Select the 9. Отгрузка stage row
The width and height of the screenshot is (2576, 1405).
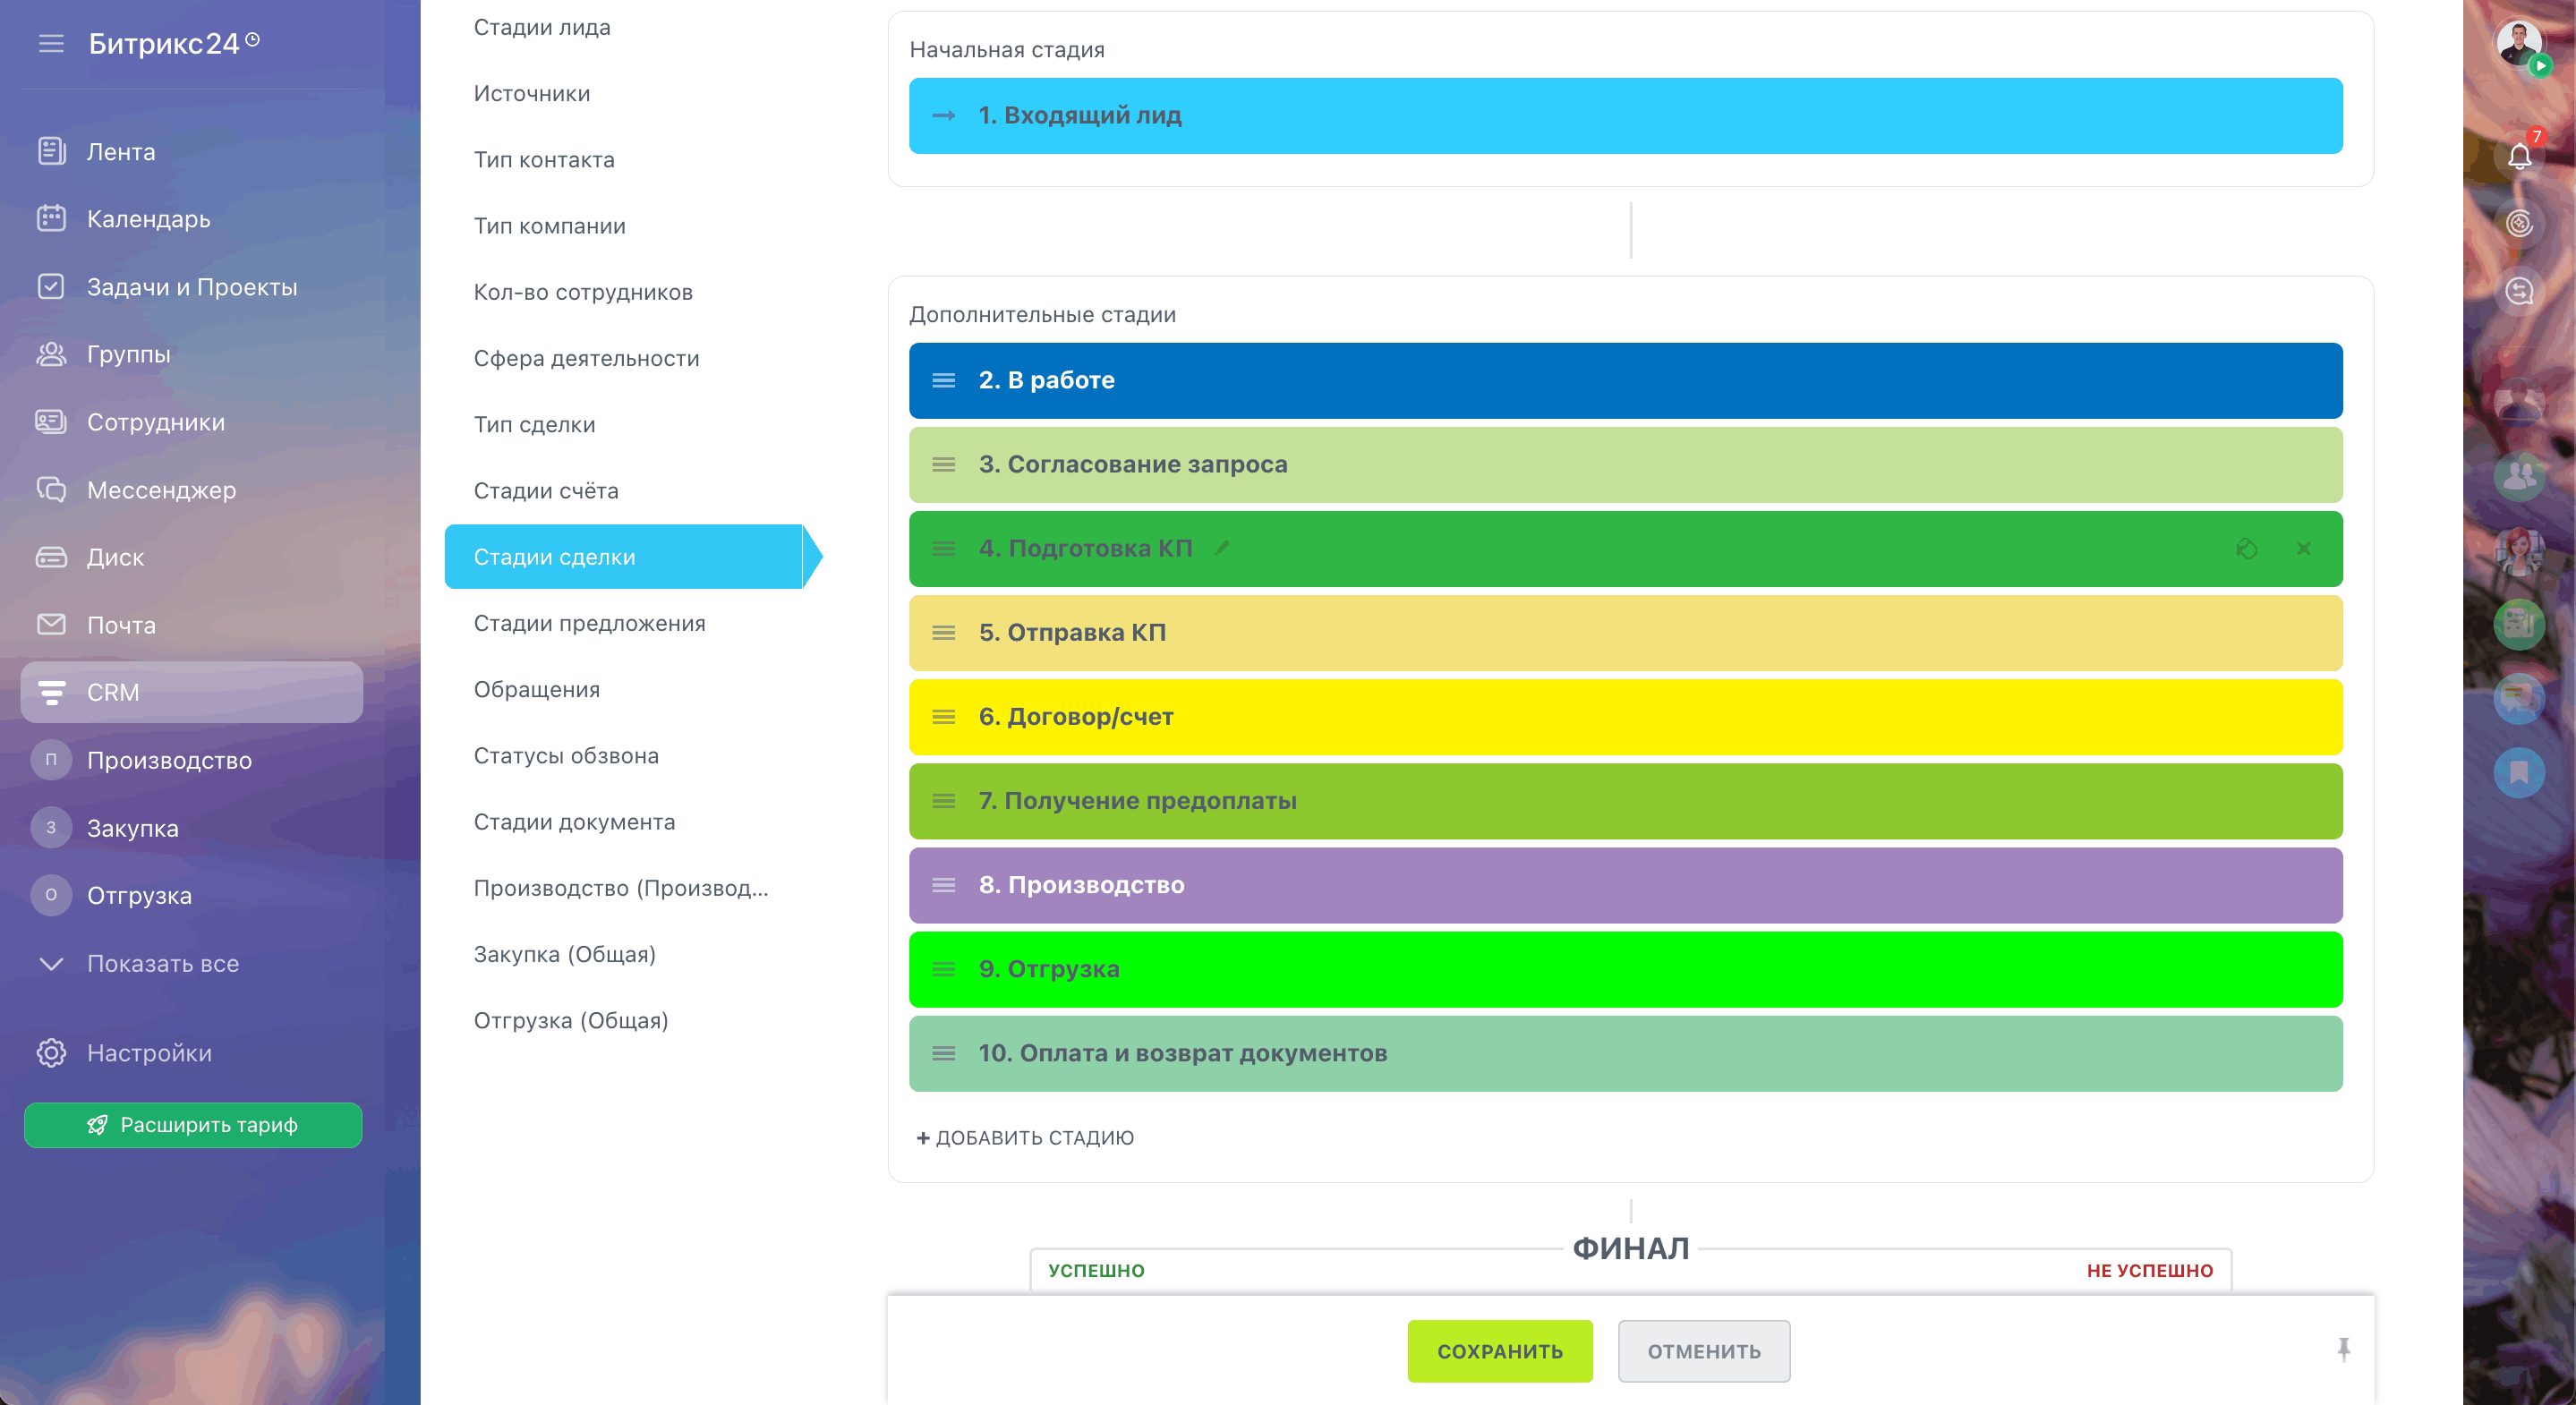pyautogui.click(x=1624, y=969)
